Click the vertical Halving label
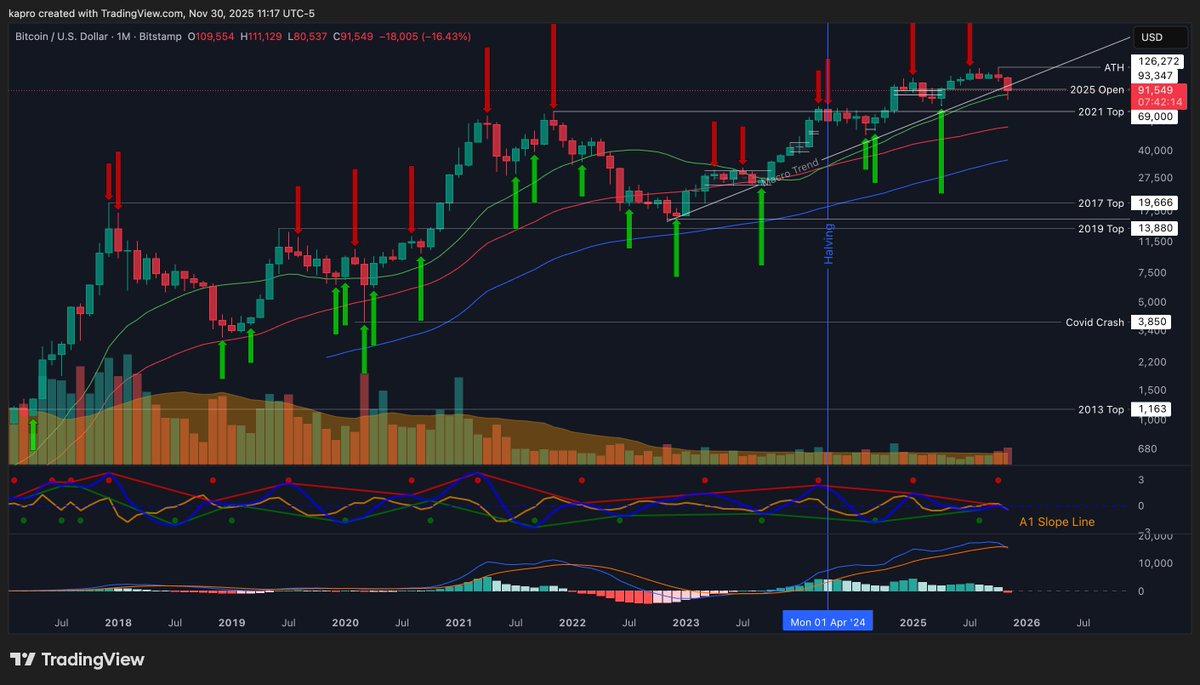 pos(828,243)
